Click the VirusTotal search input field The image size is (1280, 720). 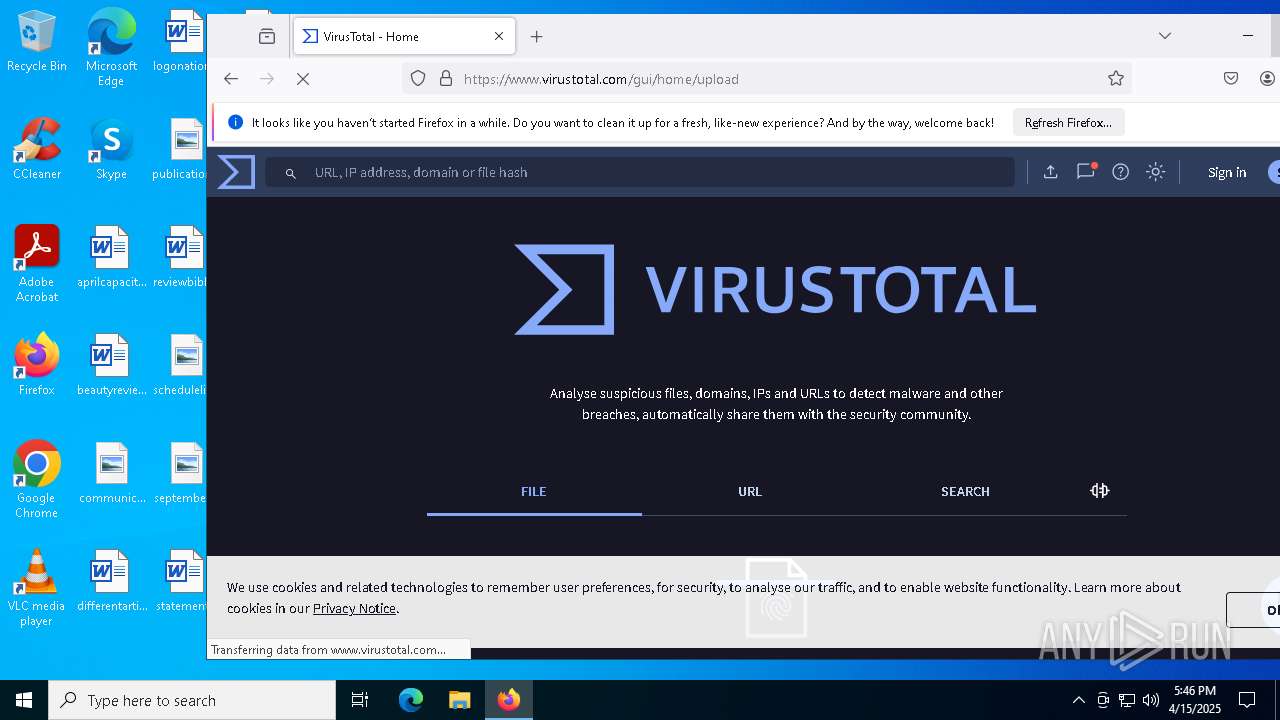pyautogui.click(x=640, y=172)
